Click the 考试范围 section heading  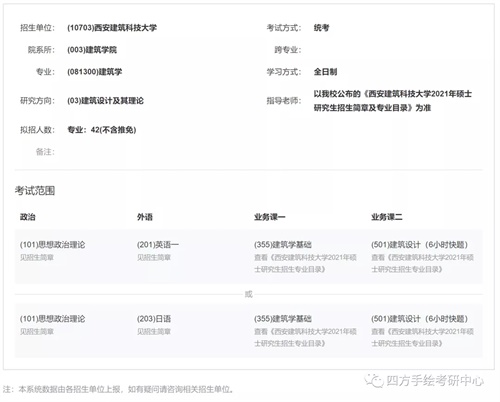pos(35,191)
